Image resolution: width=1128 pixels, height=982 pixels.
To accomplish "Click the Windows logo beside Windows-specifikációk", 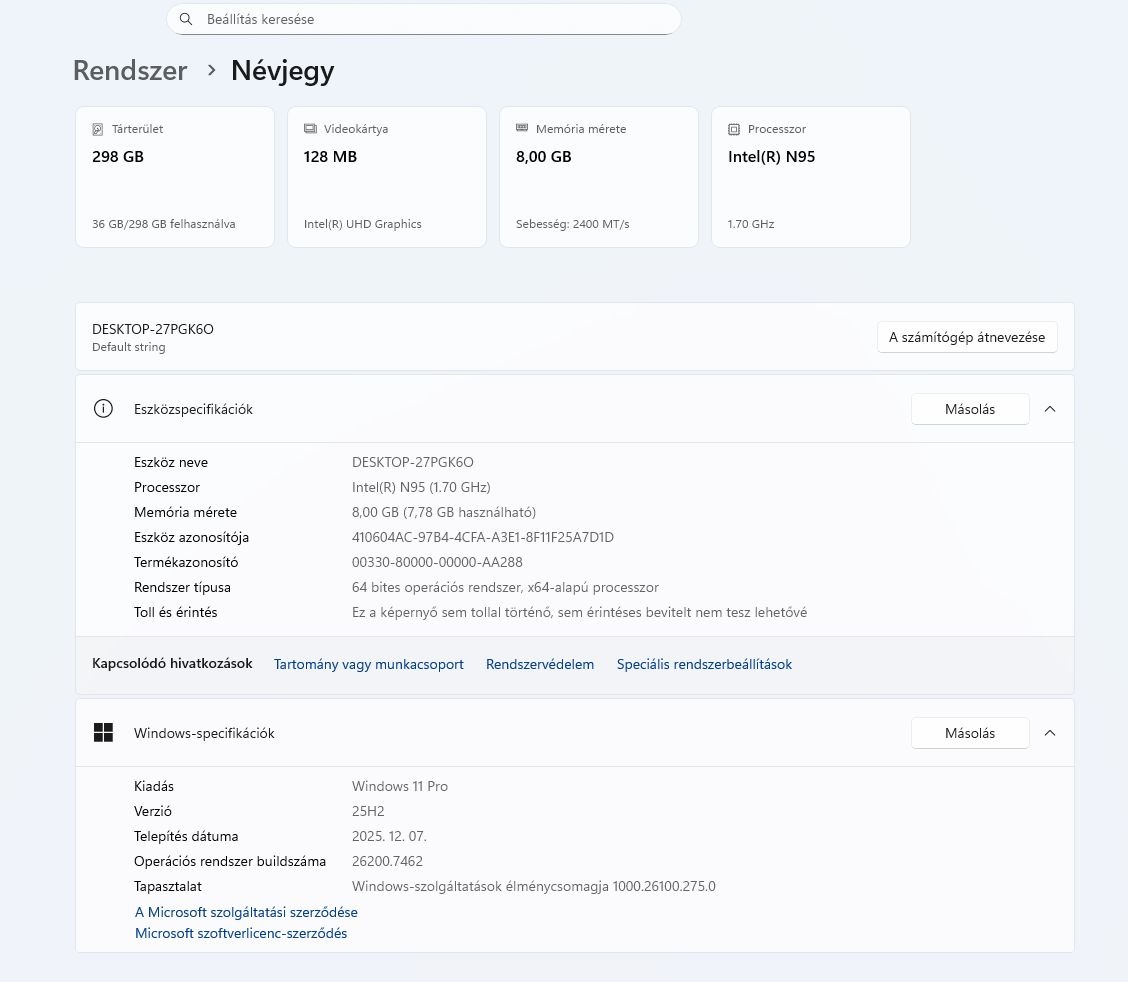I will click(x=103, y=733).
